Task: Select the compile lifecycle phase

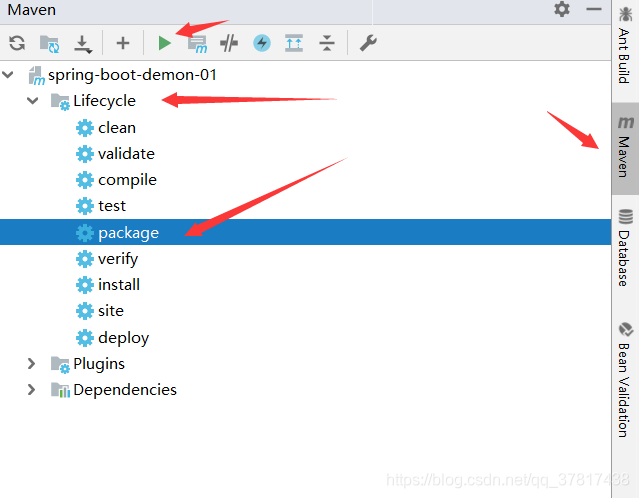Action: [306, 180]
